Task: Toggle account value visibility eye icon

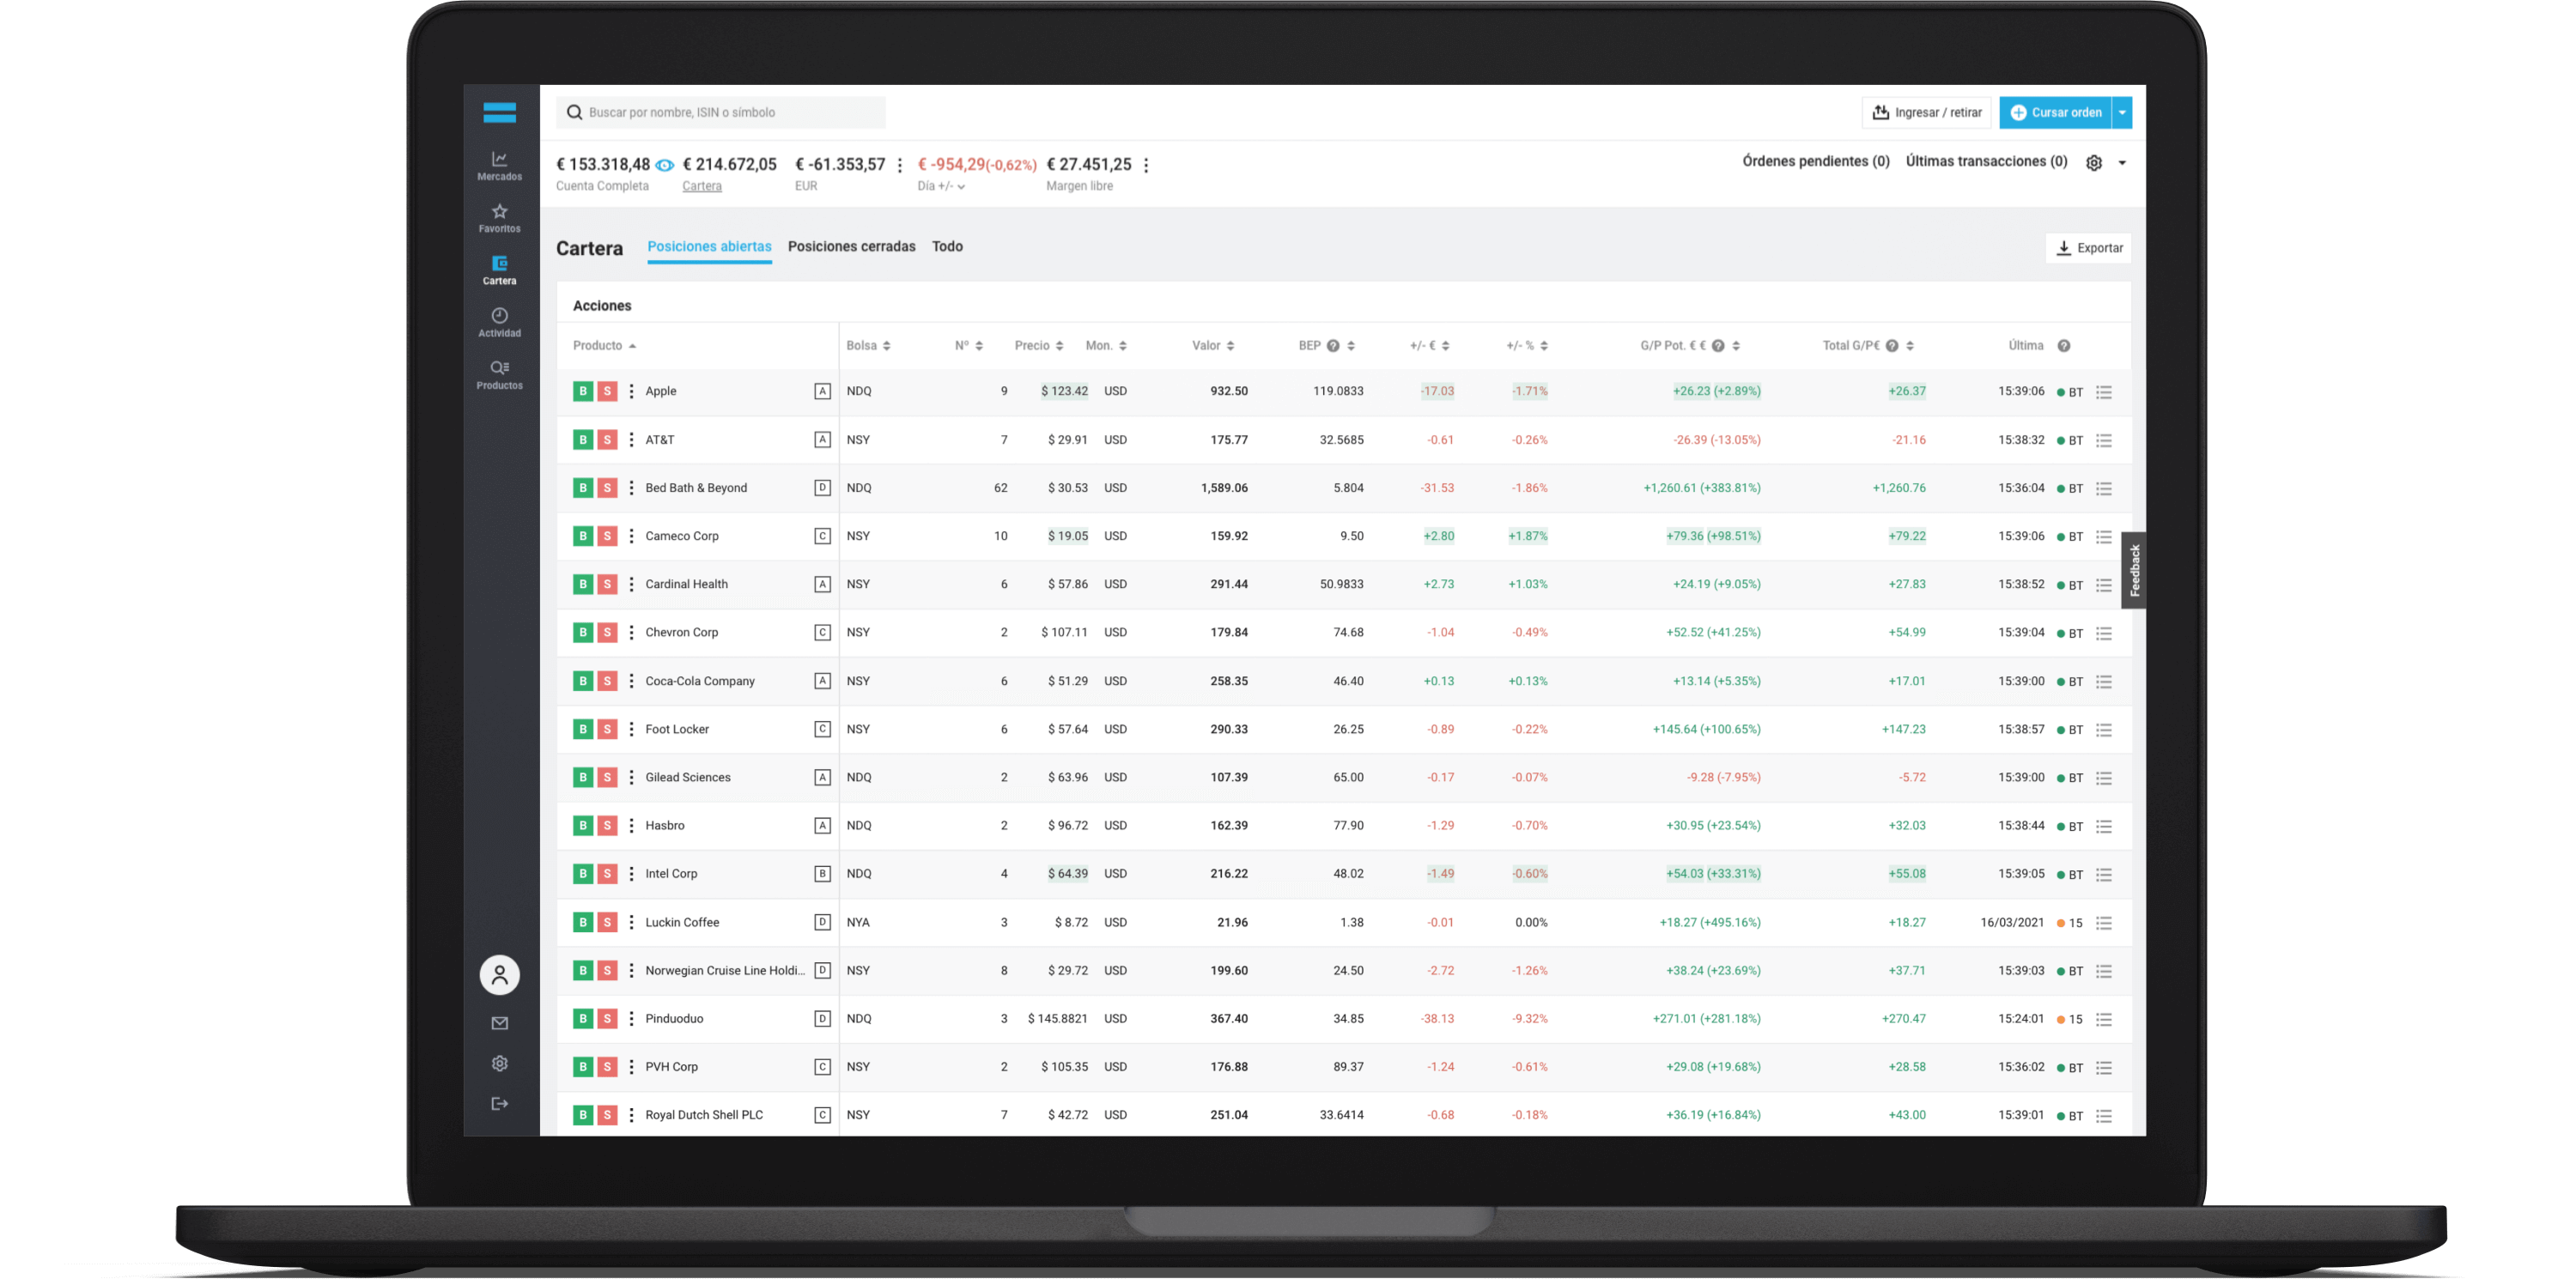Action: point(664,165)
